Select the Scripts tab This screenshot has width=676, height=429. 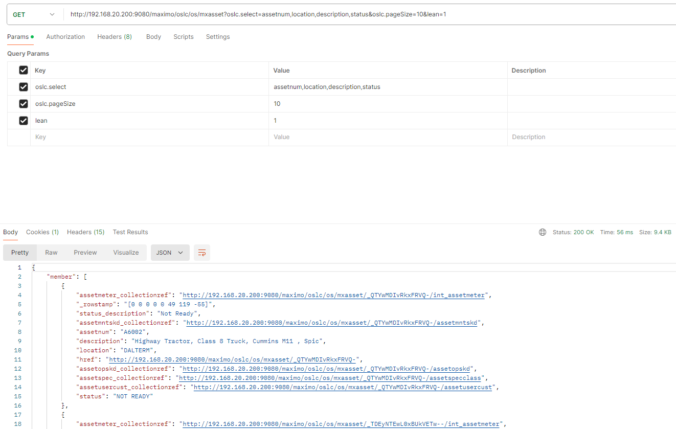click(183, 37)
